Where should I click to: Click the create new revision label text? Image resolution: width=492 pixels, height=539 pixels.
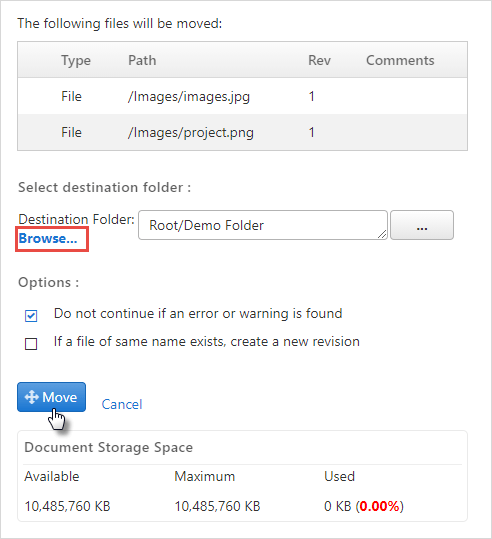coord(207,341)
